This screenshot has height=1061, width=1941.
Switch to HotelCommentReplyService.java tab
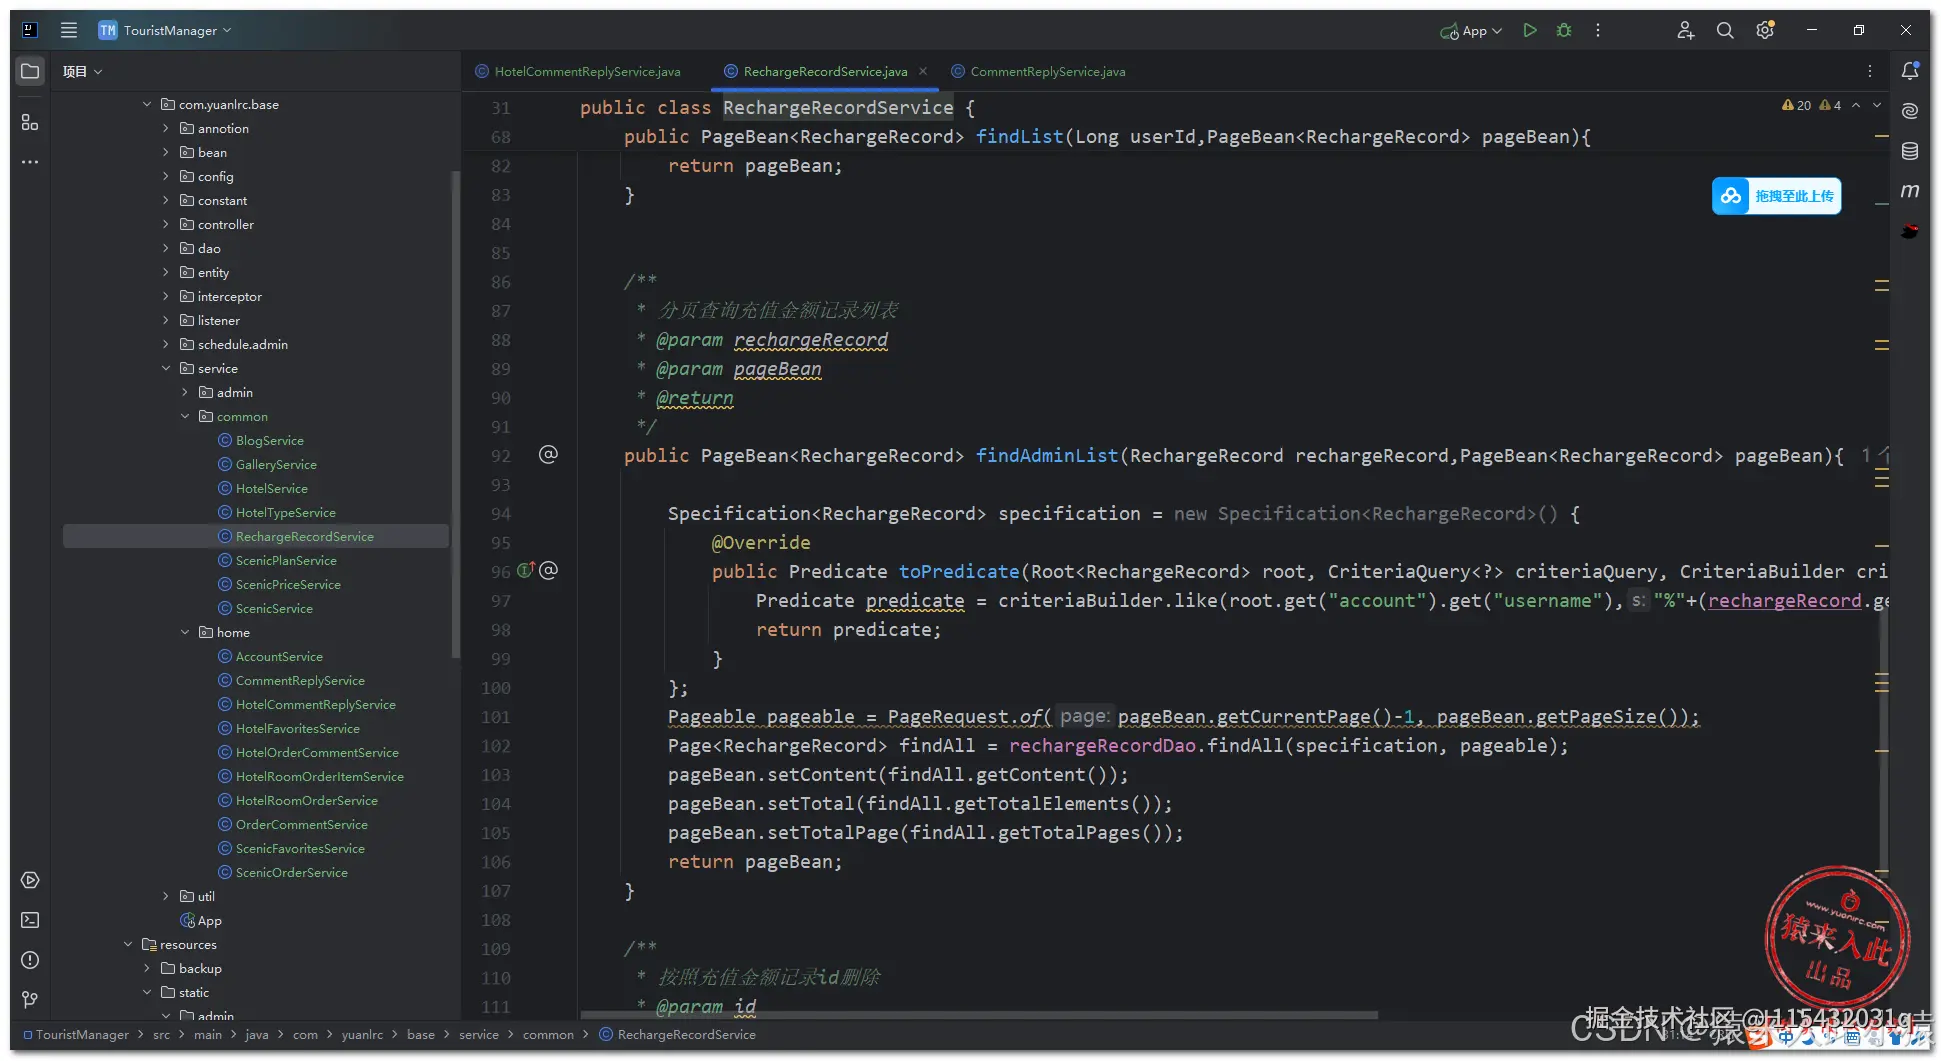point(578,71)
